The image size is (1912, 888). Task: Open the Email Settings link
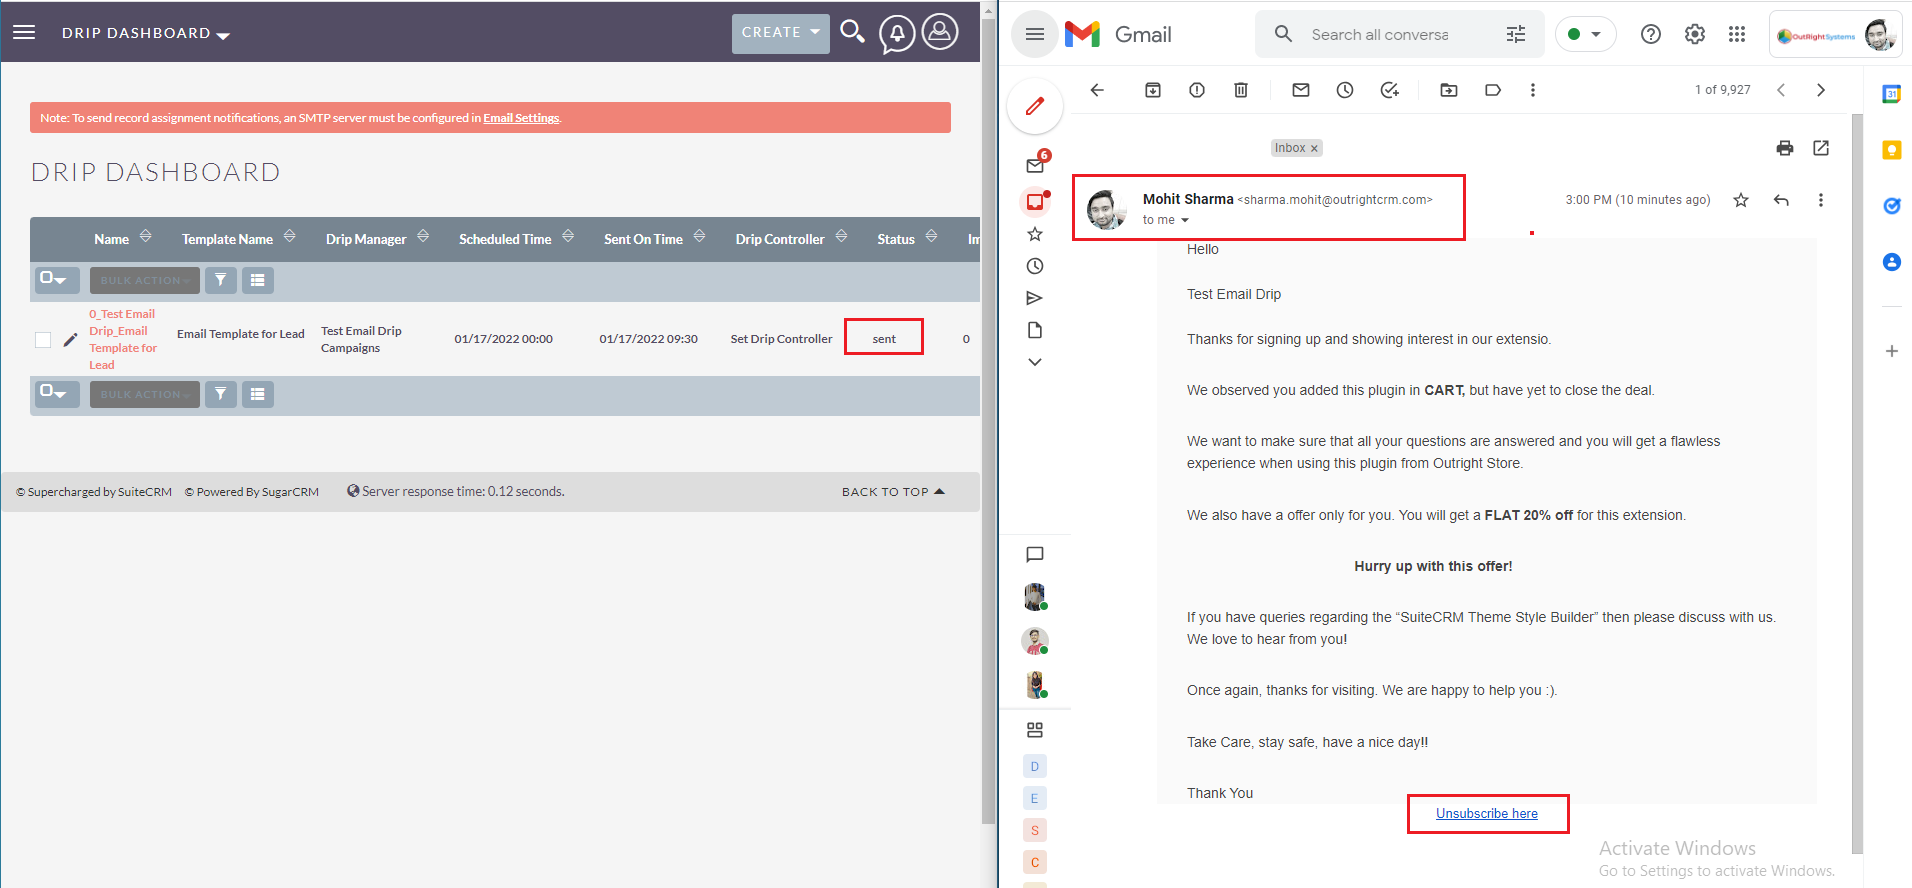pos(521,118)
